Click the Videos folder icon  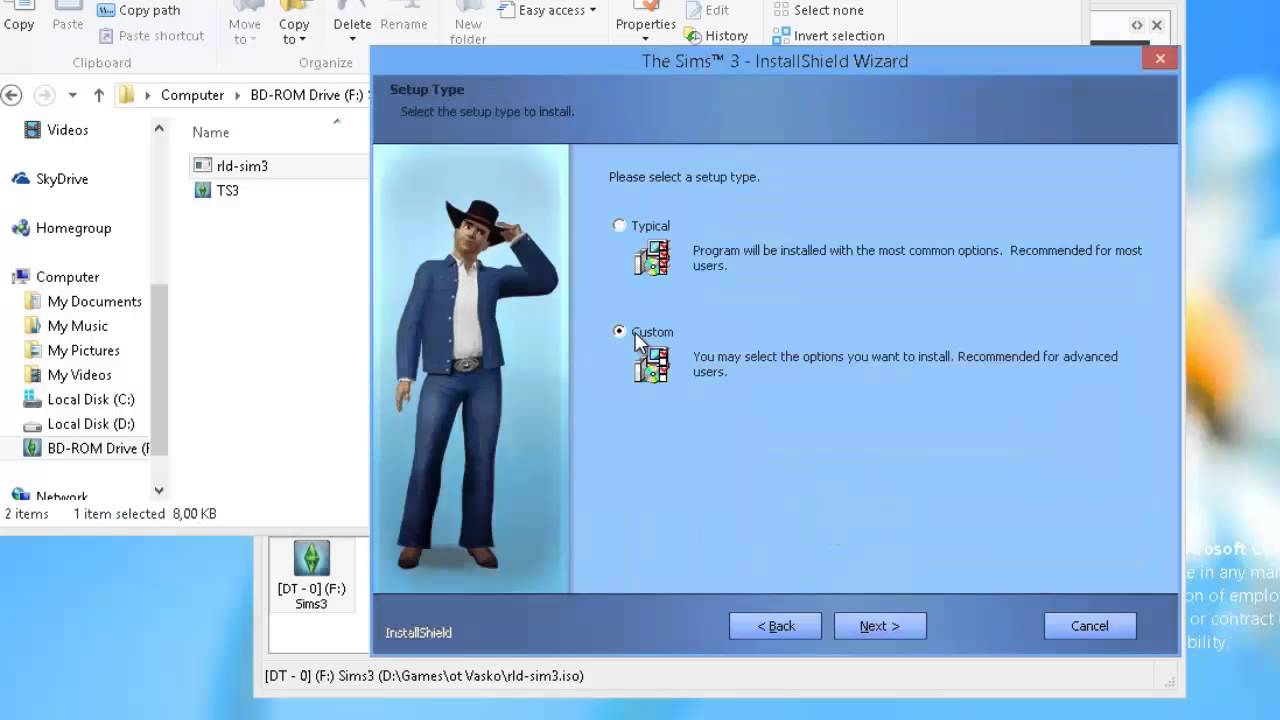(x=33, y=130)
